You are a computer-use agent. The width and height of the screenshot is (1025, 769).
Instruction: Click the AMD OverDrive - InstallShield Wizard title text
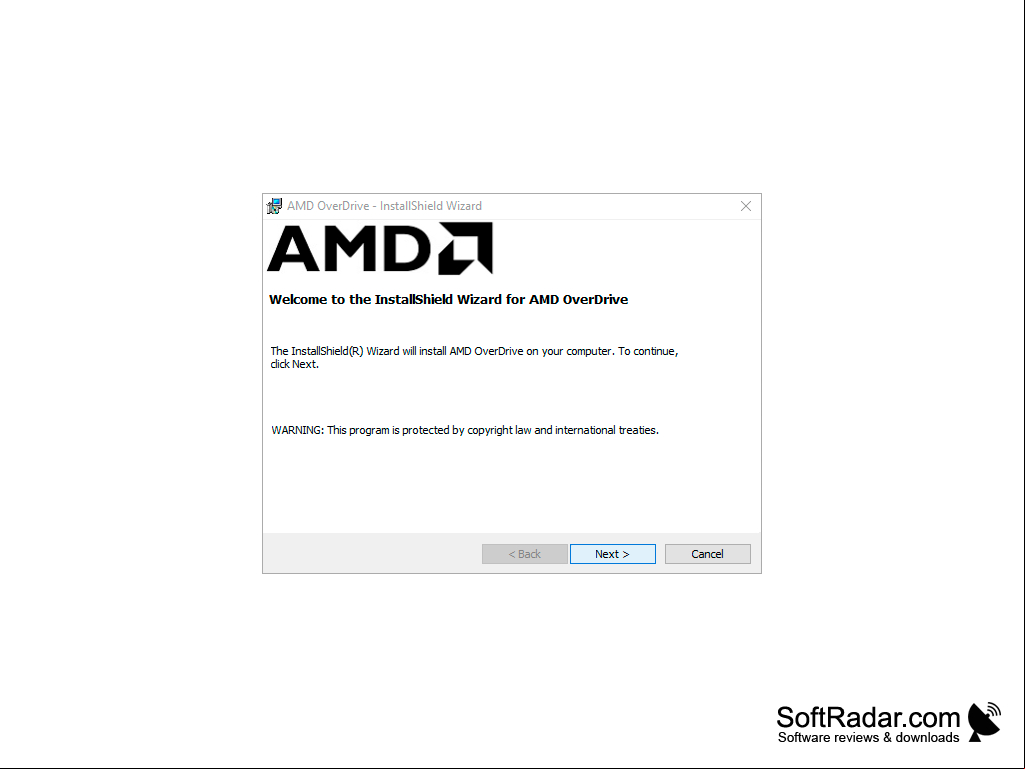click(384, 206)
